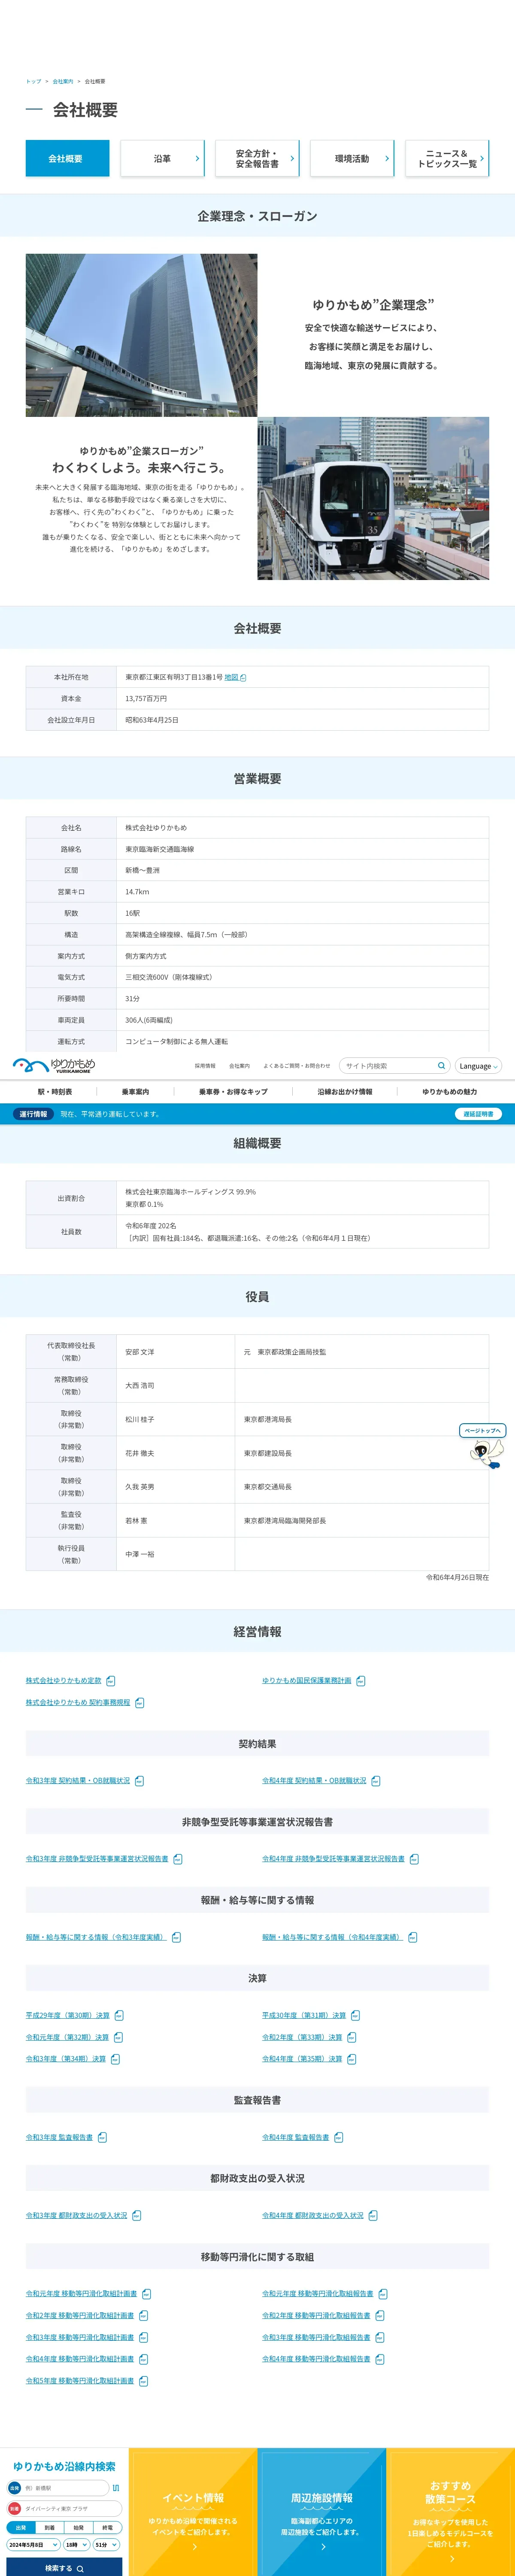Open PDF icon for 令和3年度 契約結果・OB就職状況
This screenshot has width=515, height=2576.
click(139, 1781)
